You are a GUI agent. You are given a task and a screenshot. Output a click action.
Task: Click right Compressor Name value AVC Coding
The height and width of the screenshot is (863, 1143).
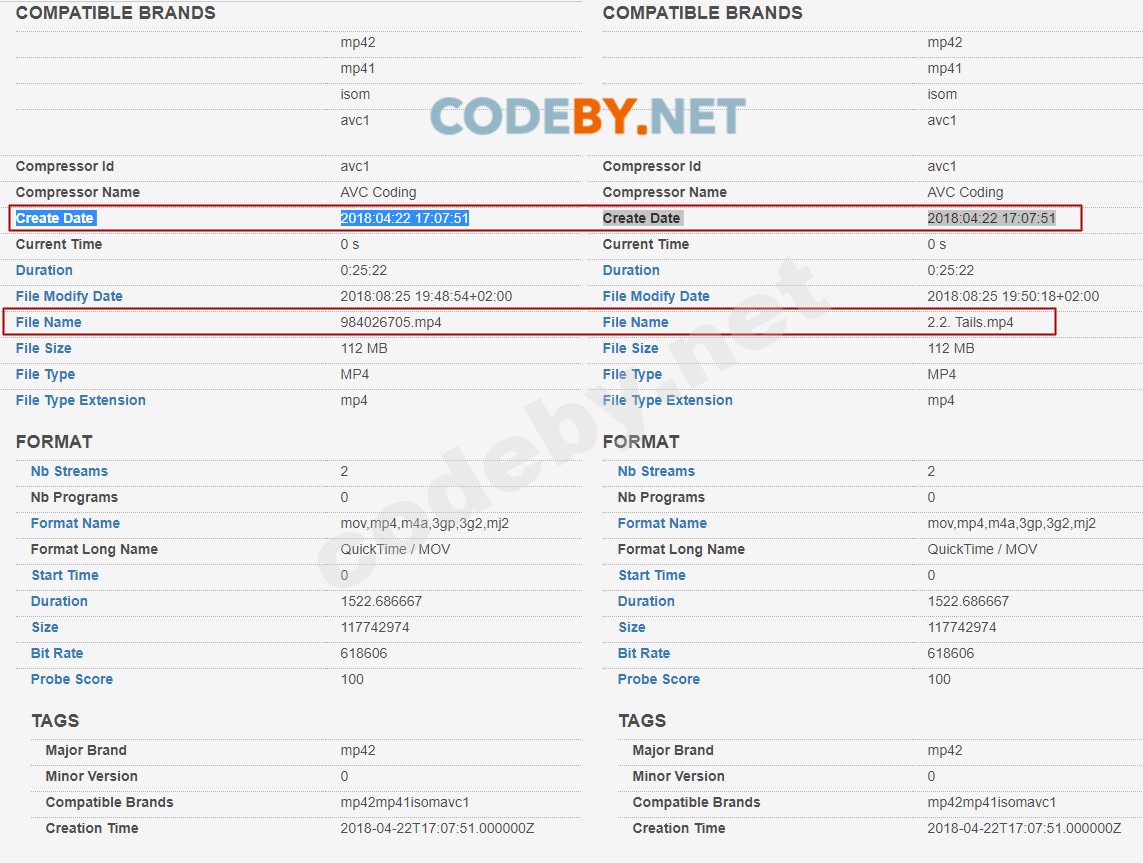[x=965, y=192]
